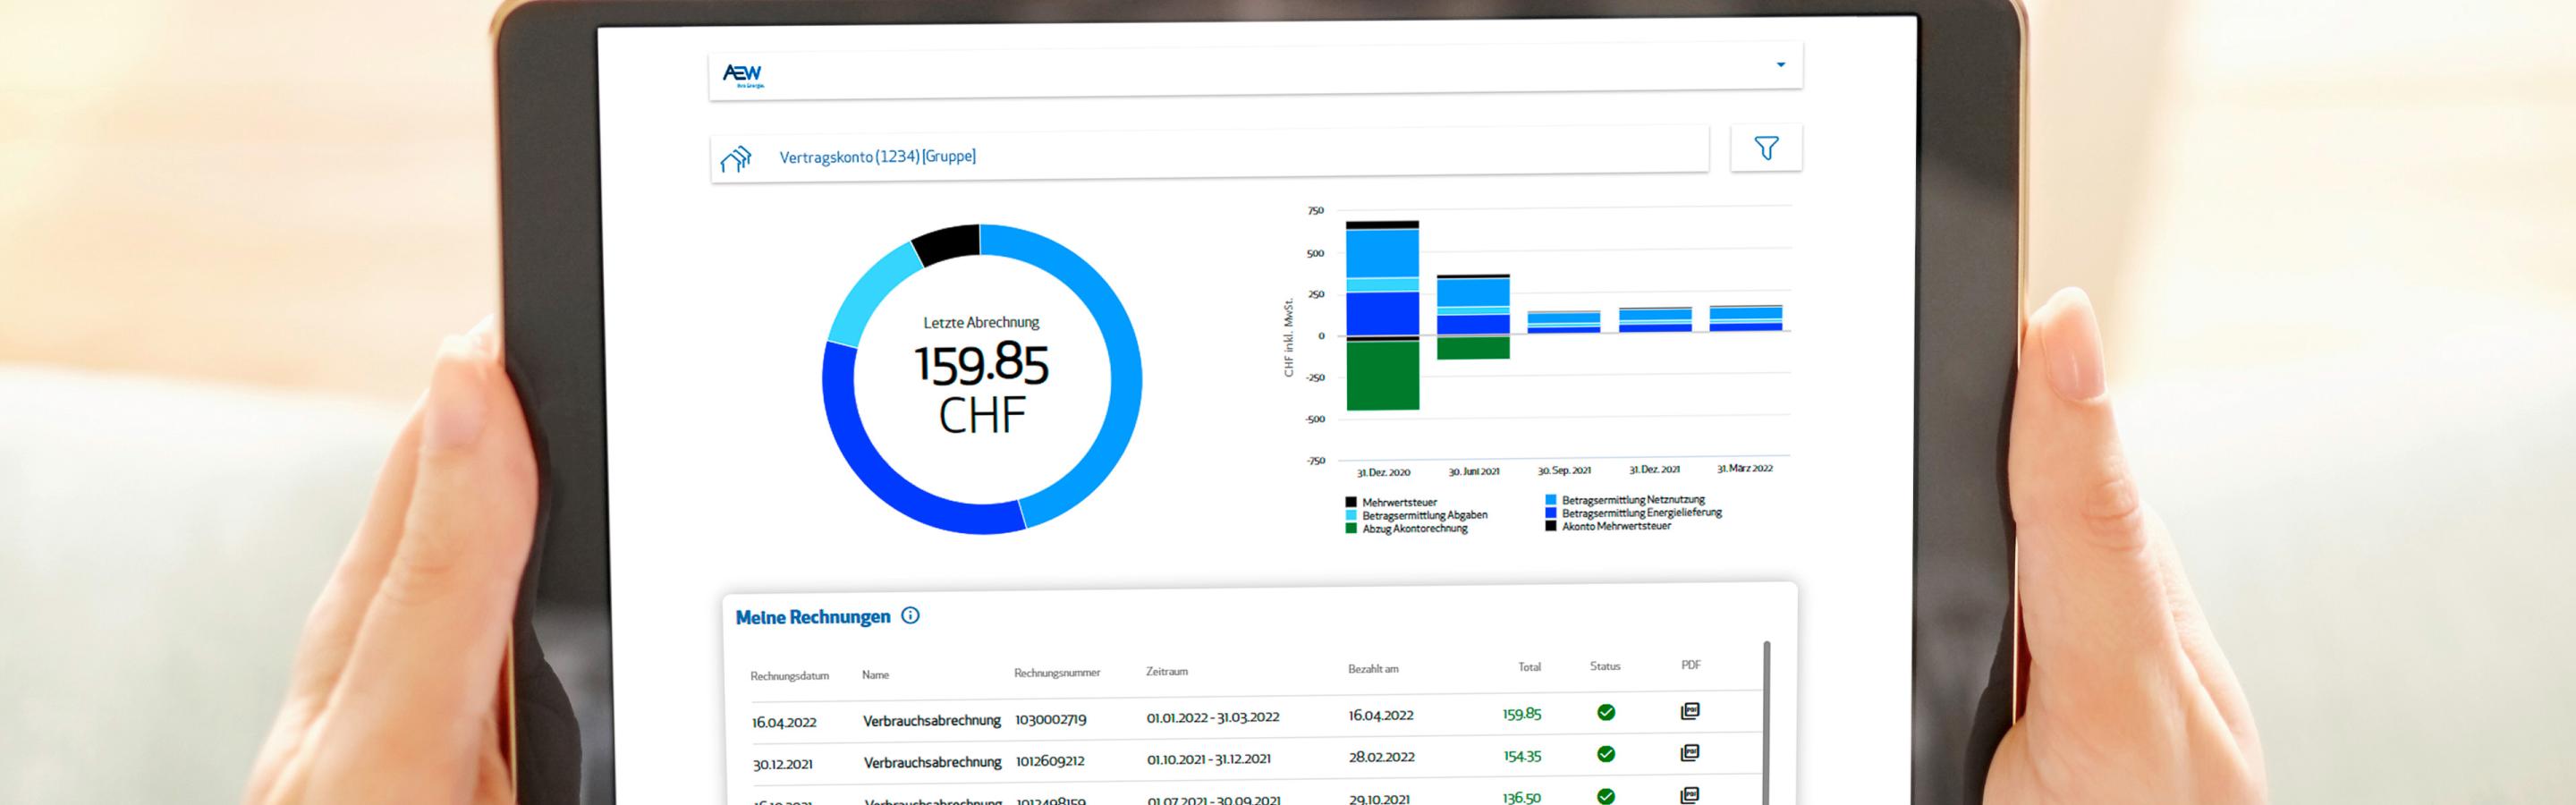Open PDF for invoice 1030002719
This screenshot has width=2576, height=805.
pos(1690,711)
